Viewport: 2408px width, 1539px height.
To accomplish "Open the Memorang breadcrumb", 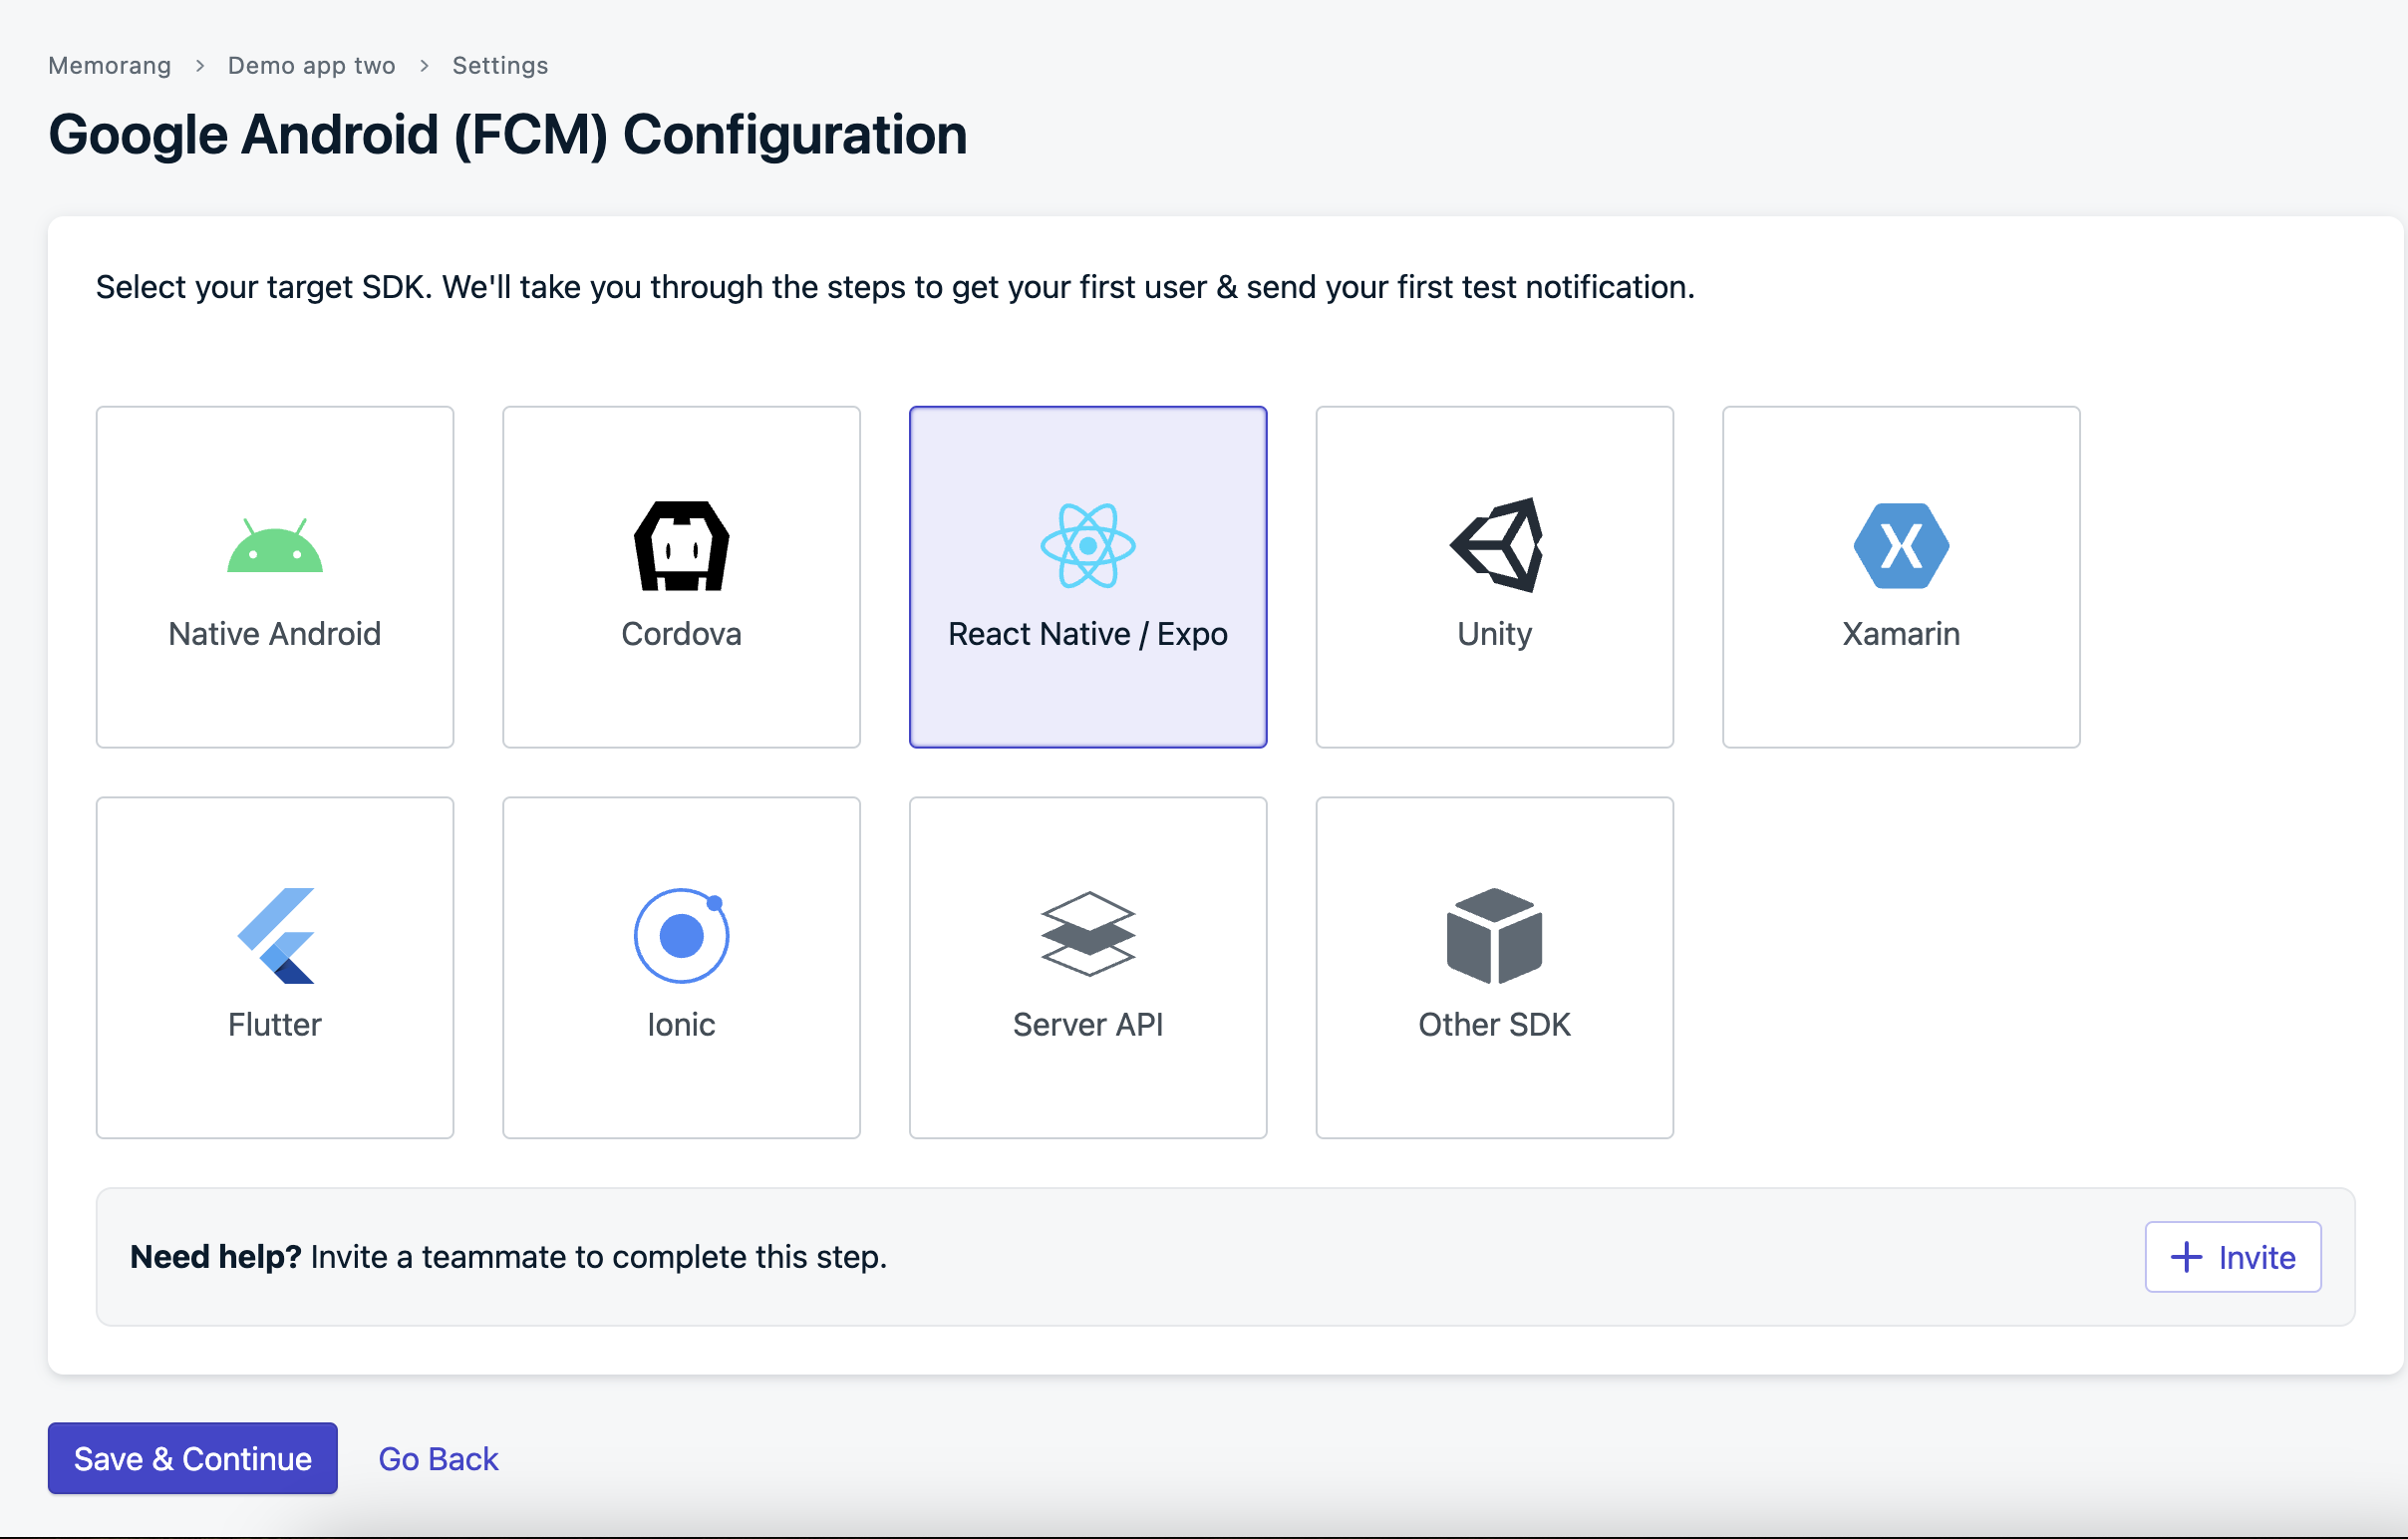I will point(110,66).
